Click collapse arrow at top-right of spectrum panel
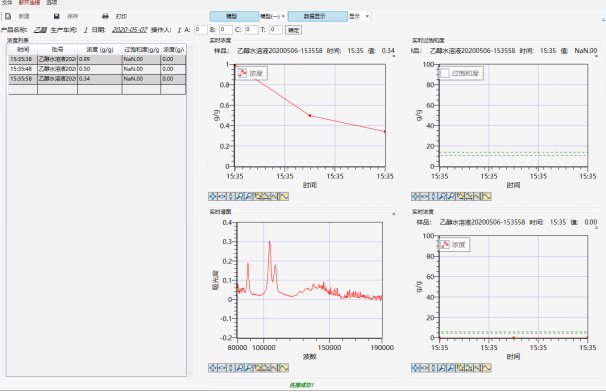This screenshot has height=392, width=606. tap(394, 213)
